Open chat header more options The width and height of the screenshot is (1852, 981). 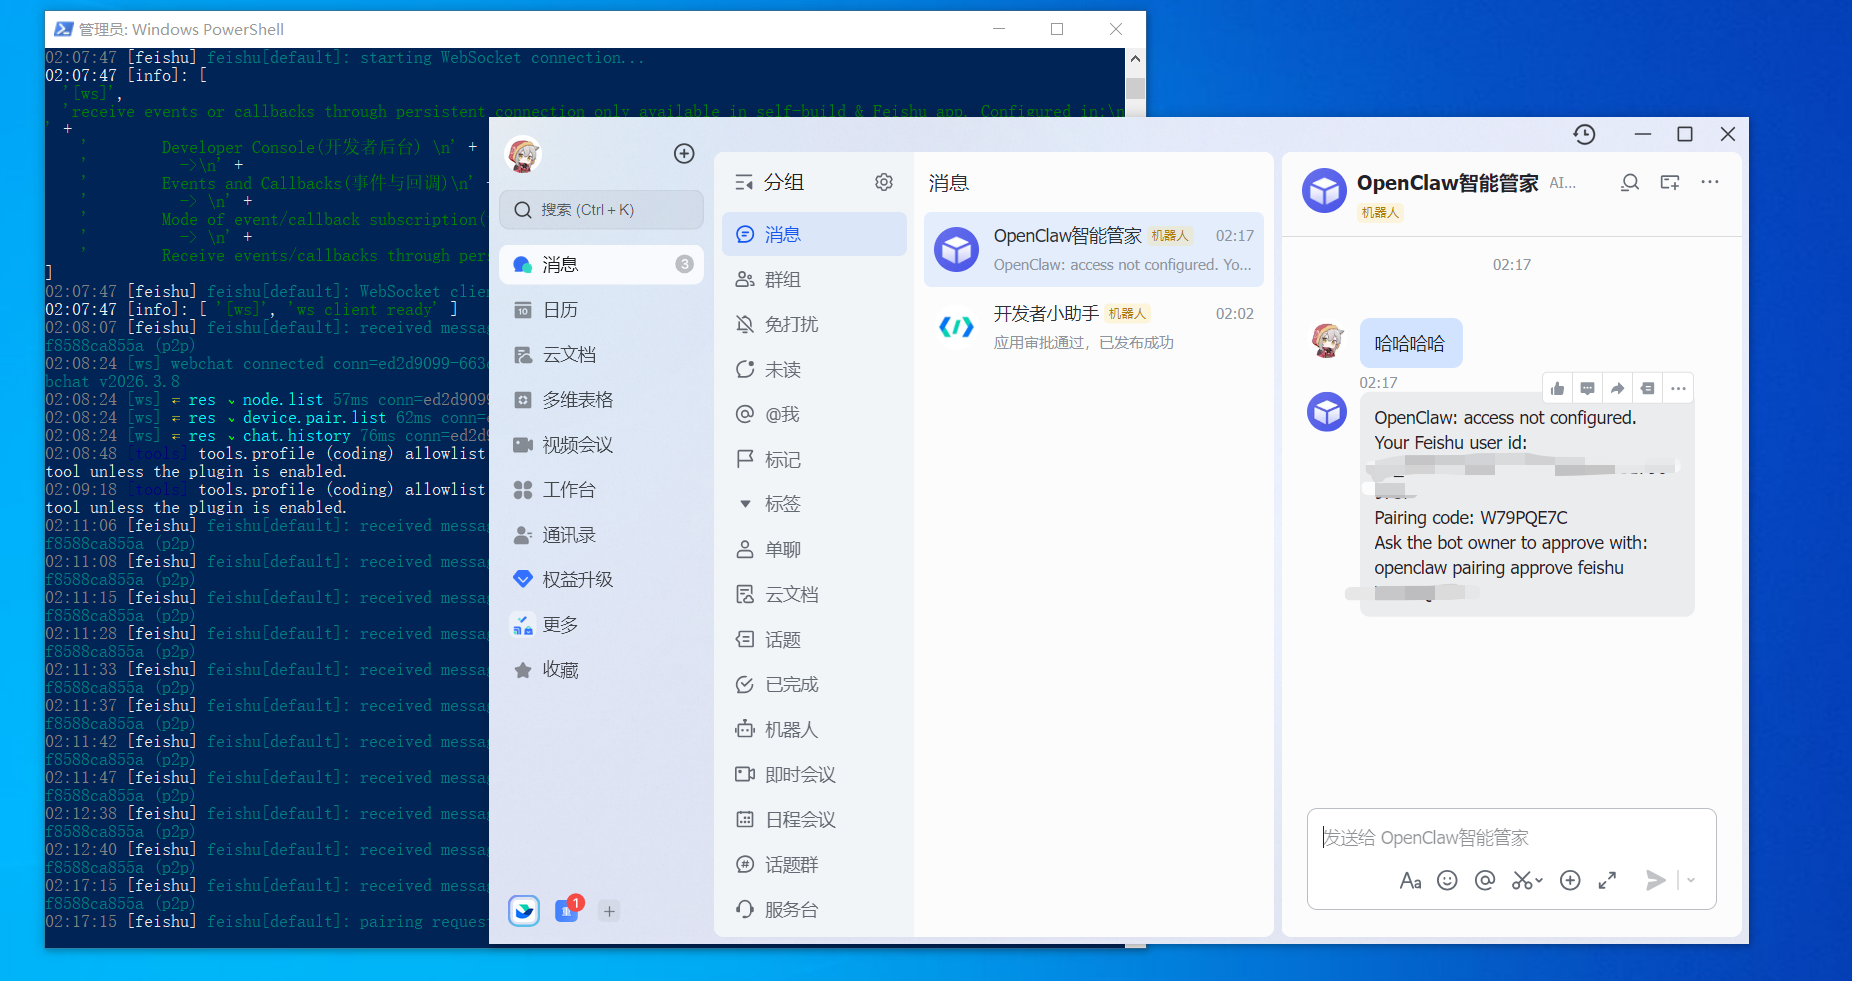click(x=1710, y=182)
